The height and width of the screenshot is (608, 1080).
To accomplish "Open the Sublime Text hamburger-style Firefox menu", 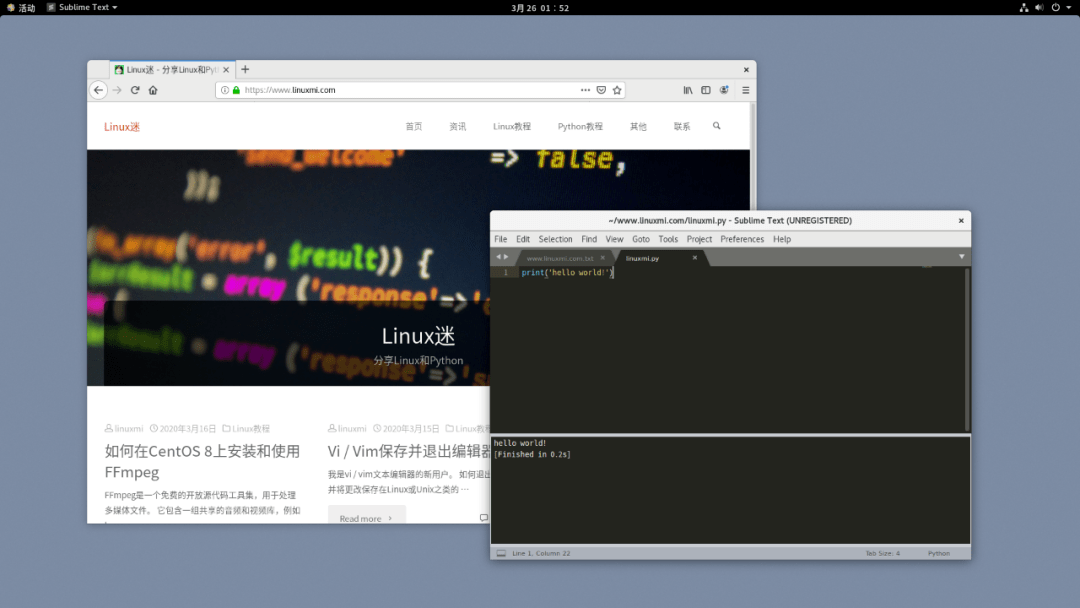I will [x=745, y=89].
